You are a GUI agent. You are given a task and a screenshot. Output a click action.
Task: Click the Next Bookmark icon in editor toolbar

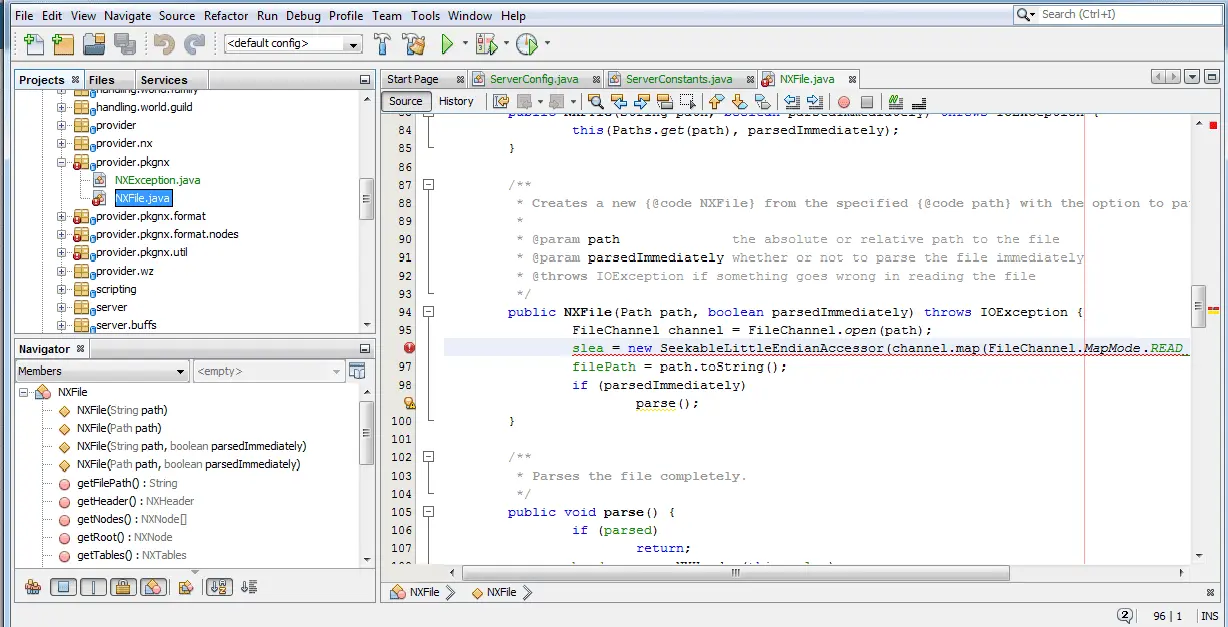[x=739, y=101]
